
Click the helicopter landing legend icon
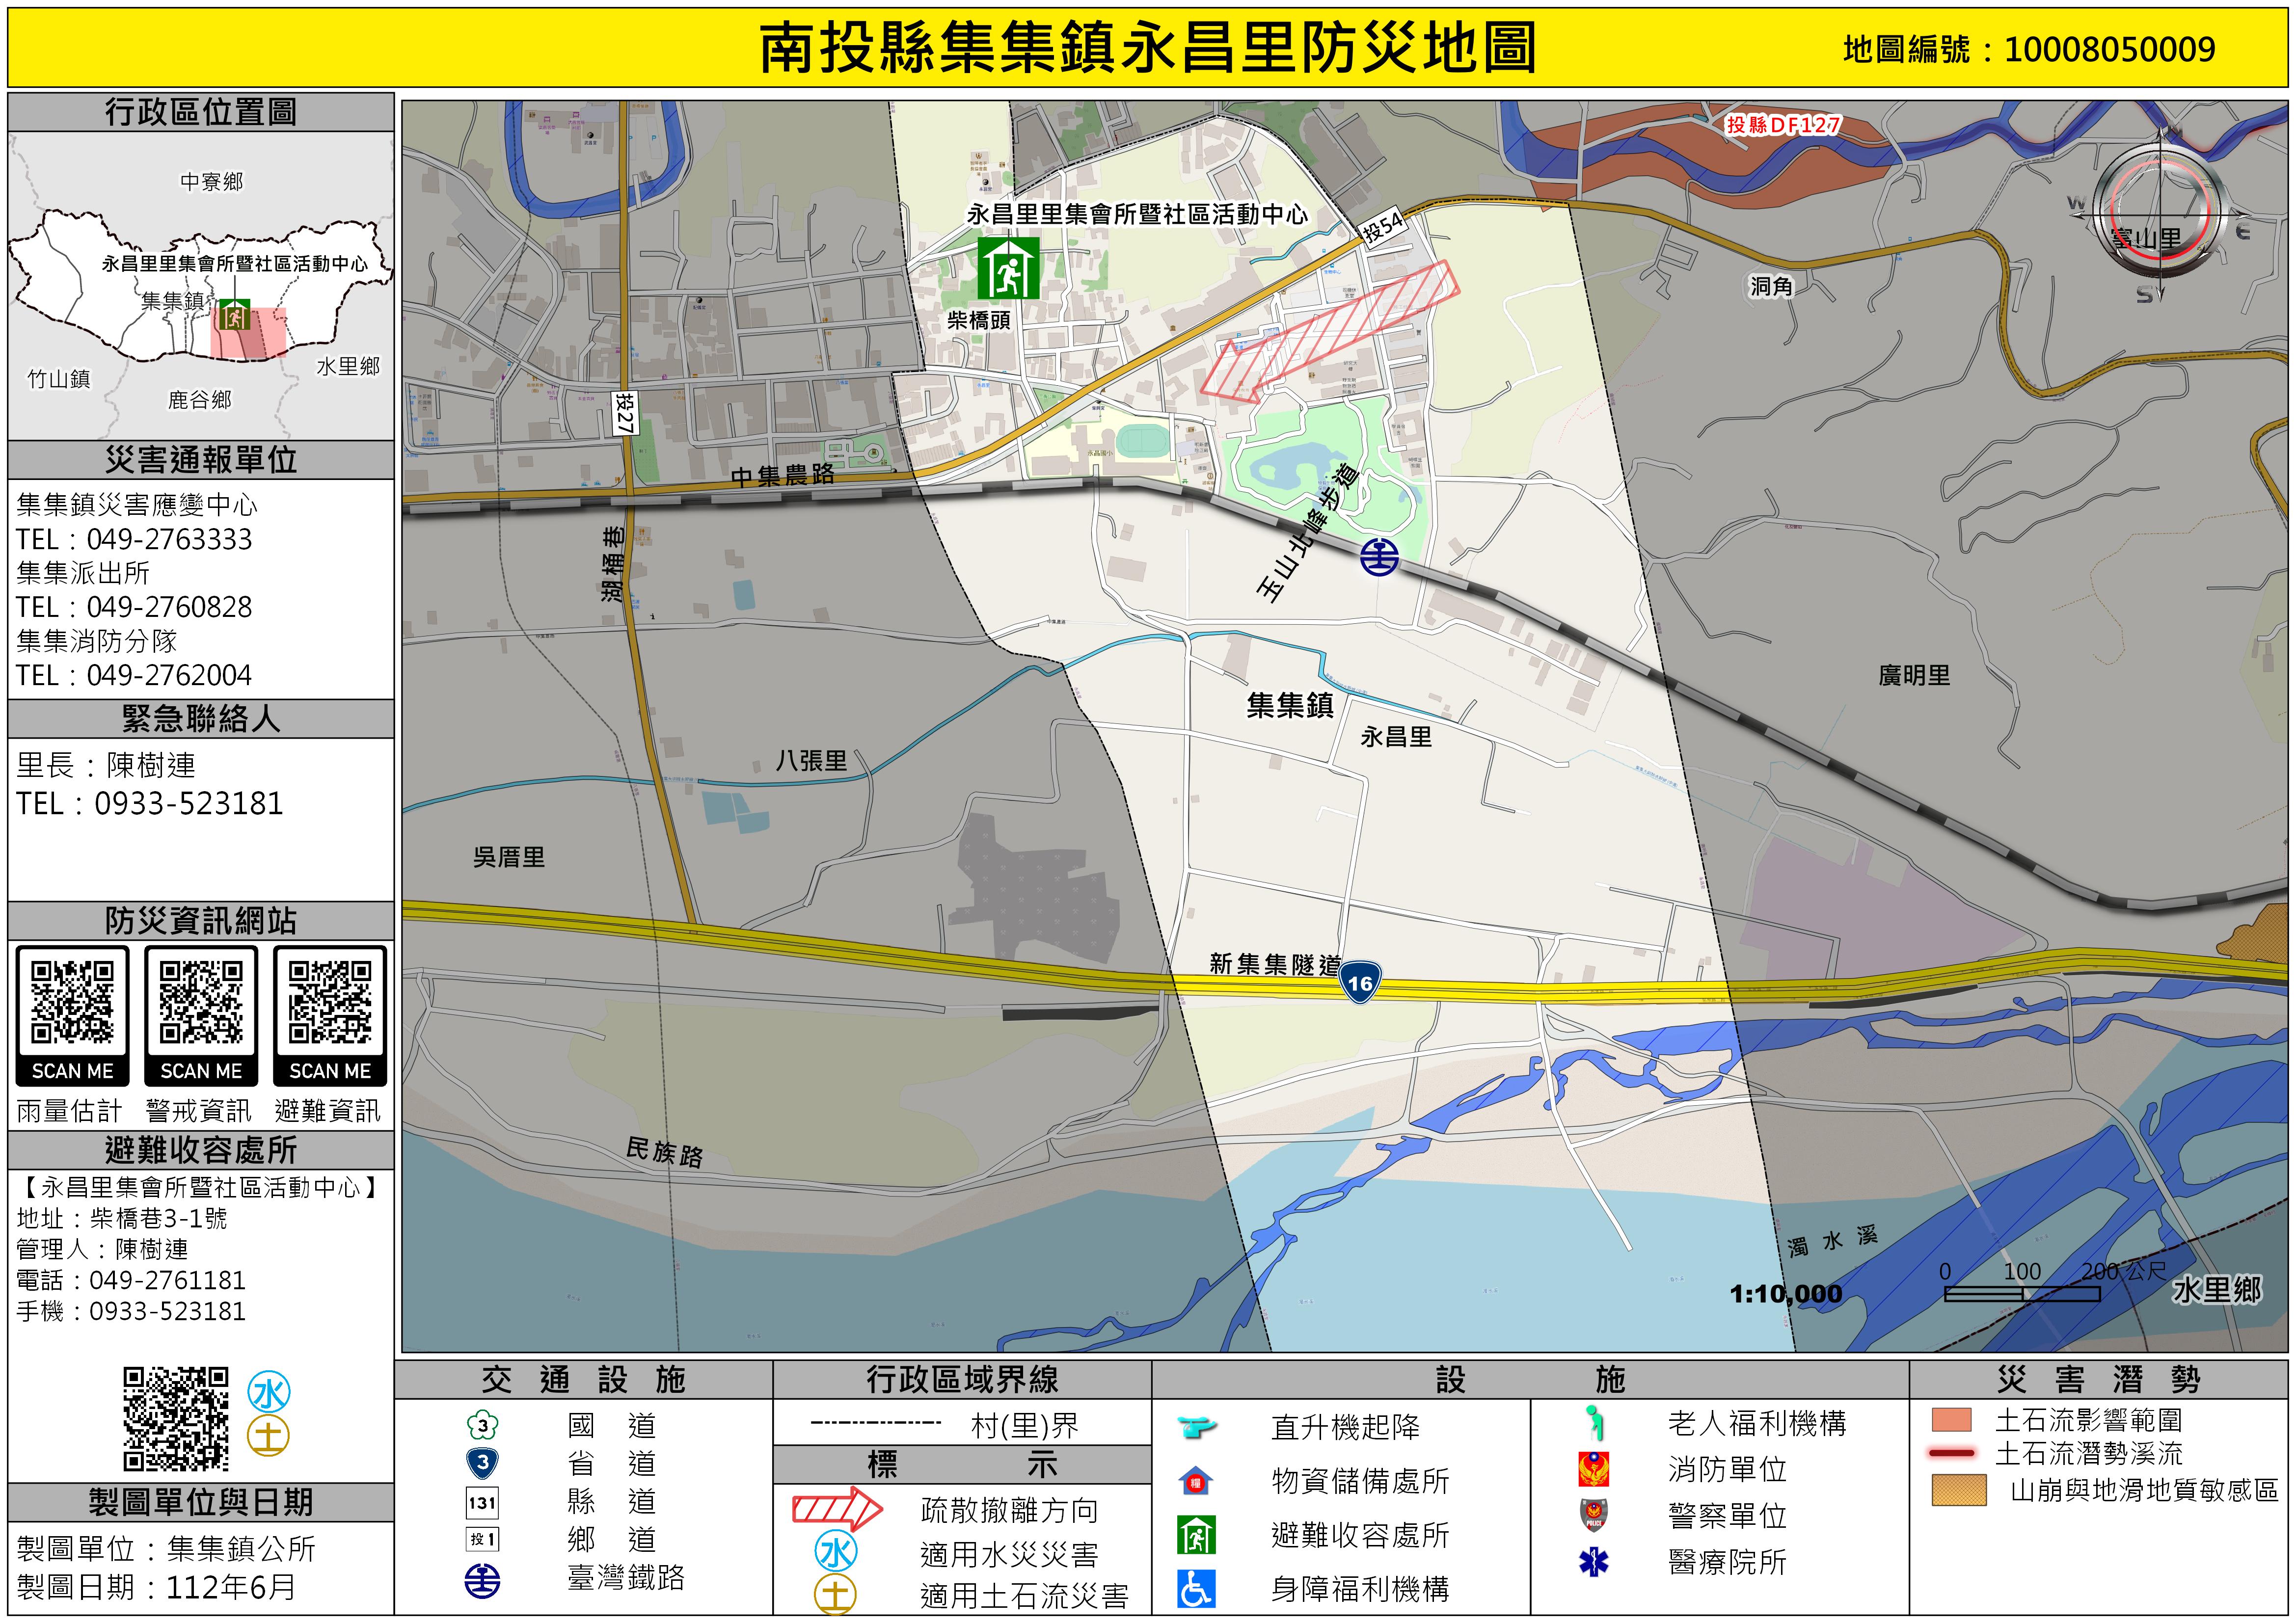point(1196,1427)
